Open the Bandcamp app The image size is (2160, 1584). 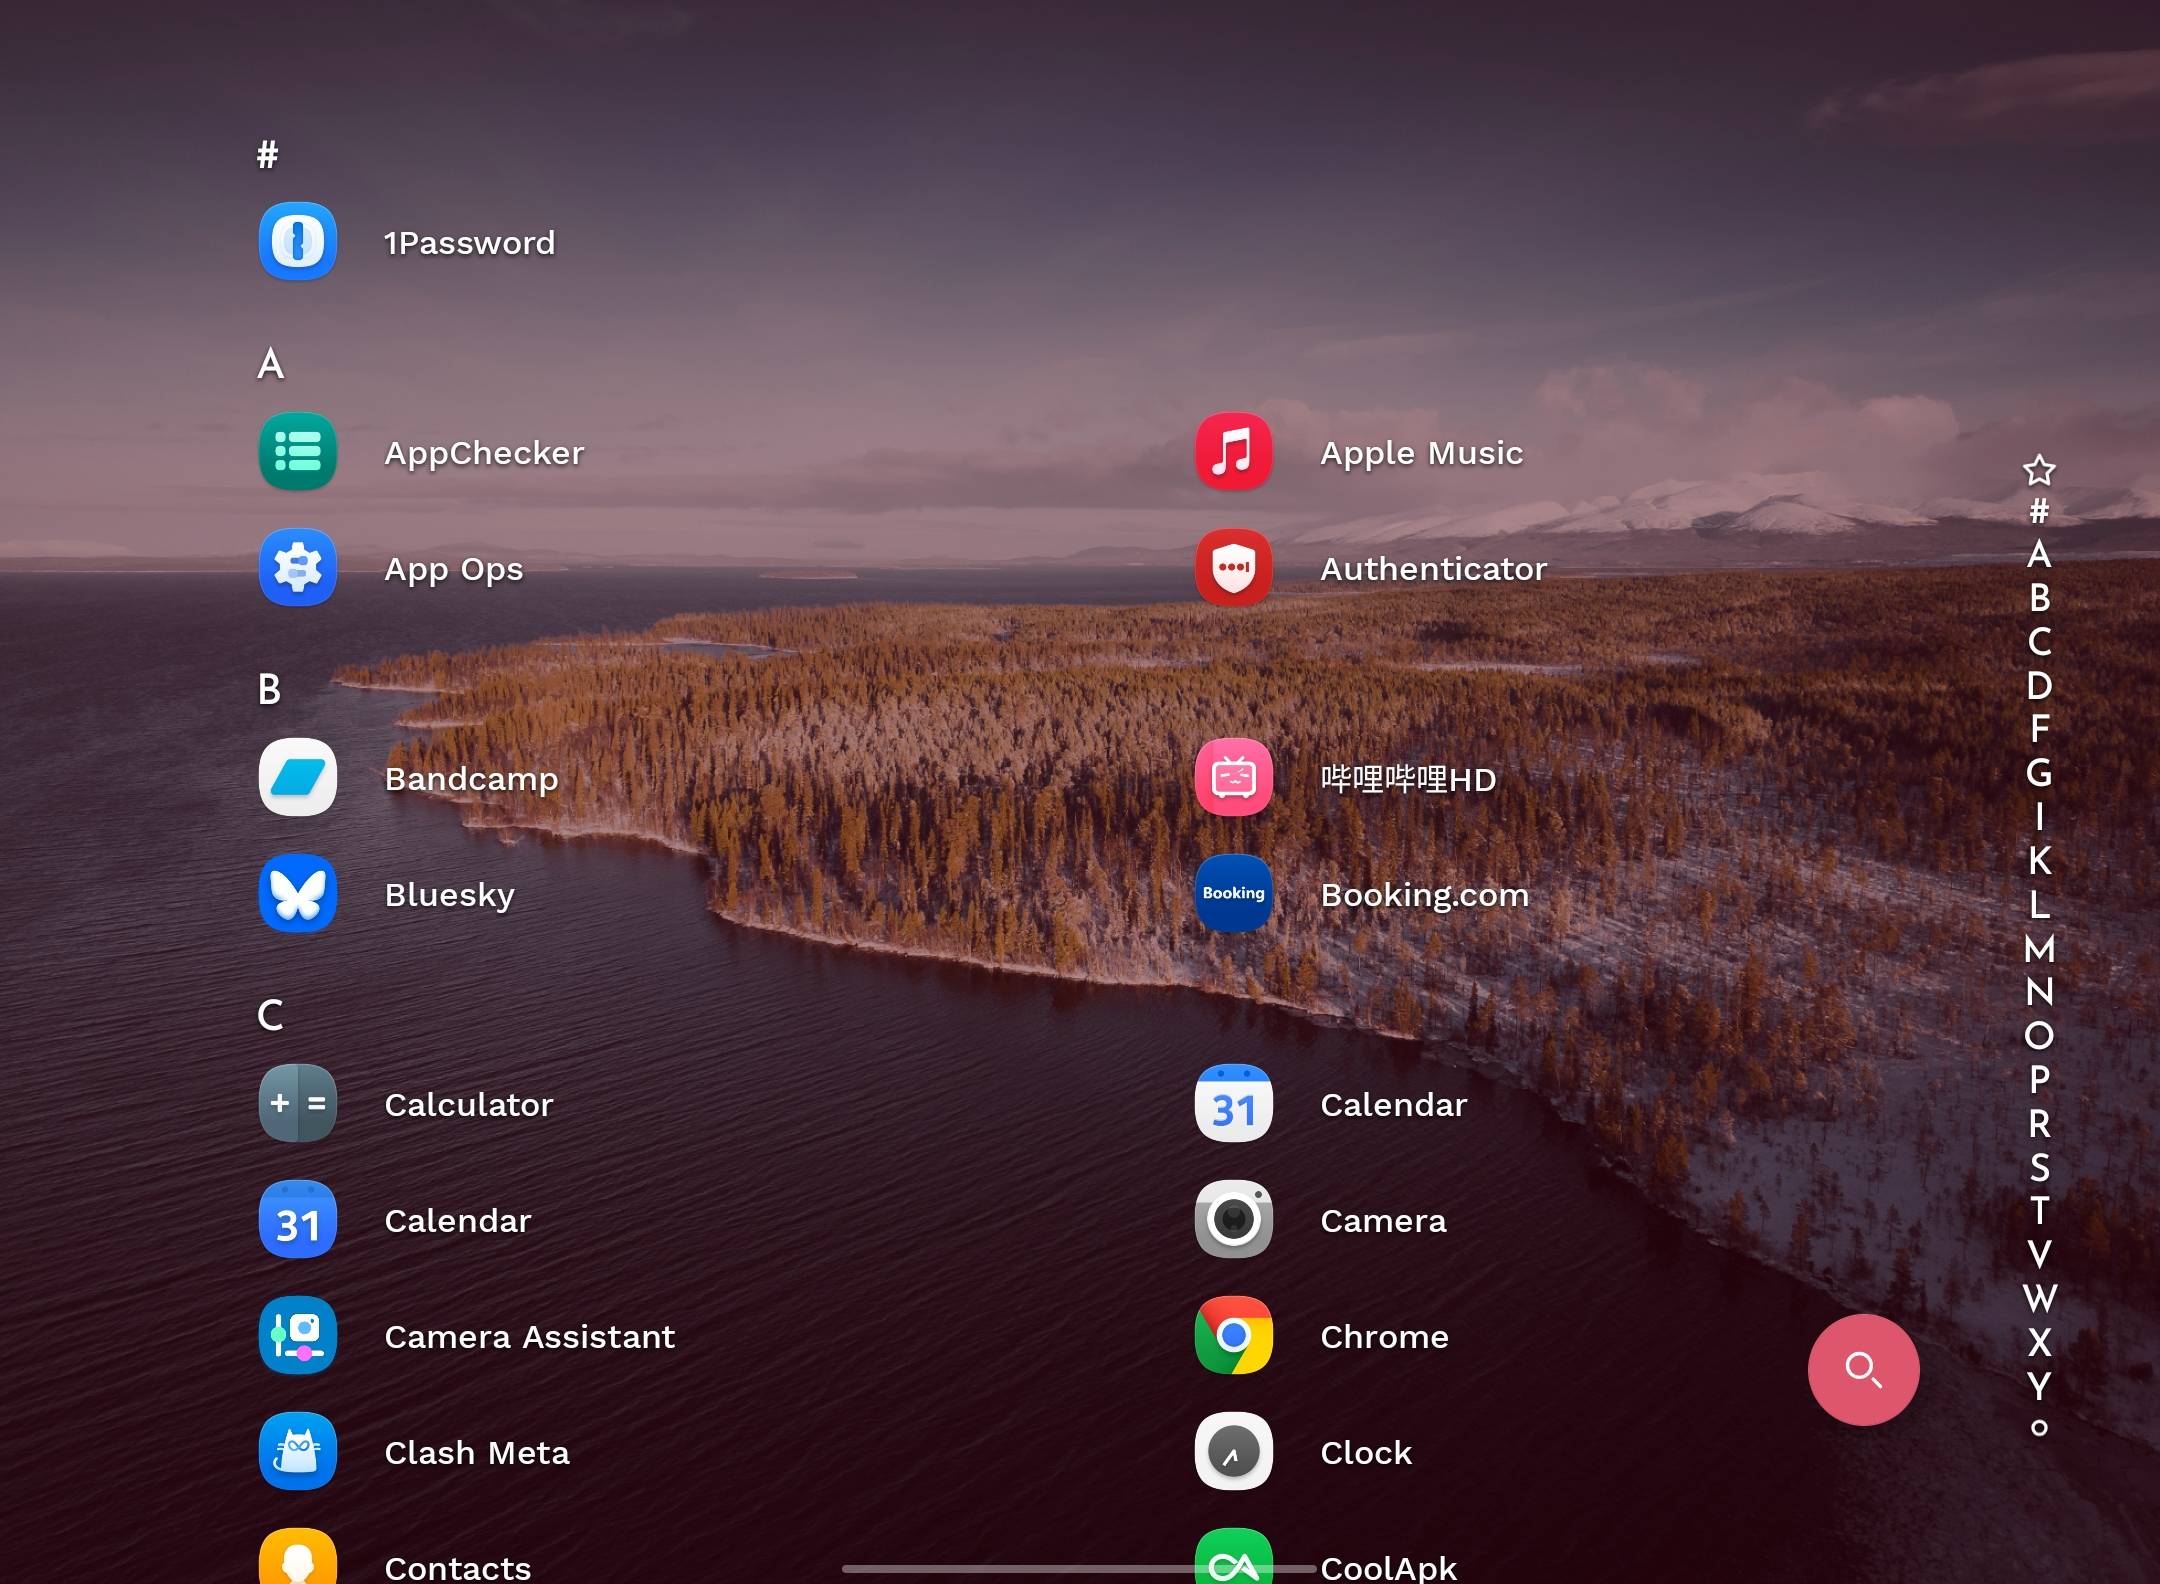(x=297, y=778)
